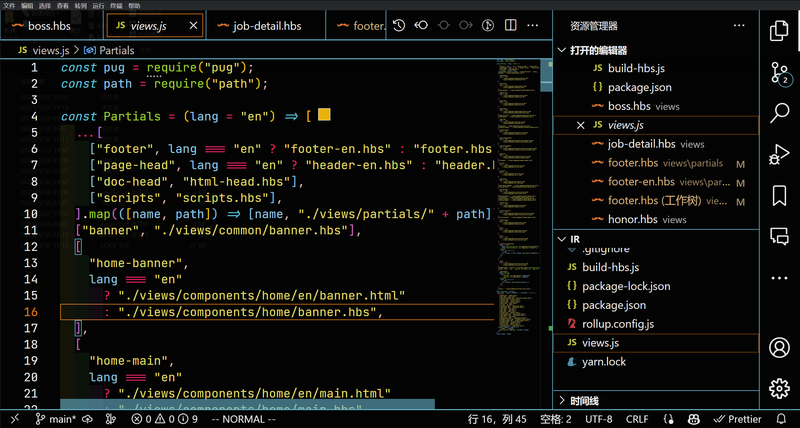The height and width of the screenshot is (428, 800).
Task: Click the editor minimap
Action: (x=518, y=196)
